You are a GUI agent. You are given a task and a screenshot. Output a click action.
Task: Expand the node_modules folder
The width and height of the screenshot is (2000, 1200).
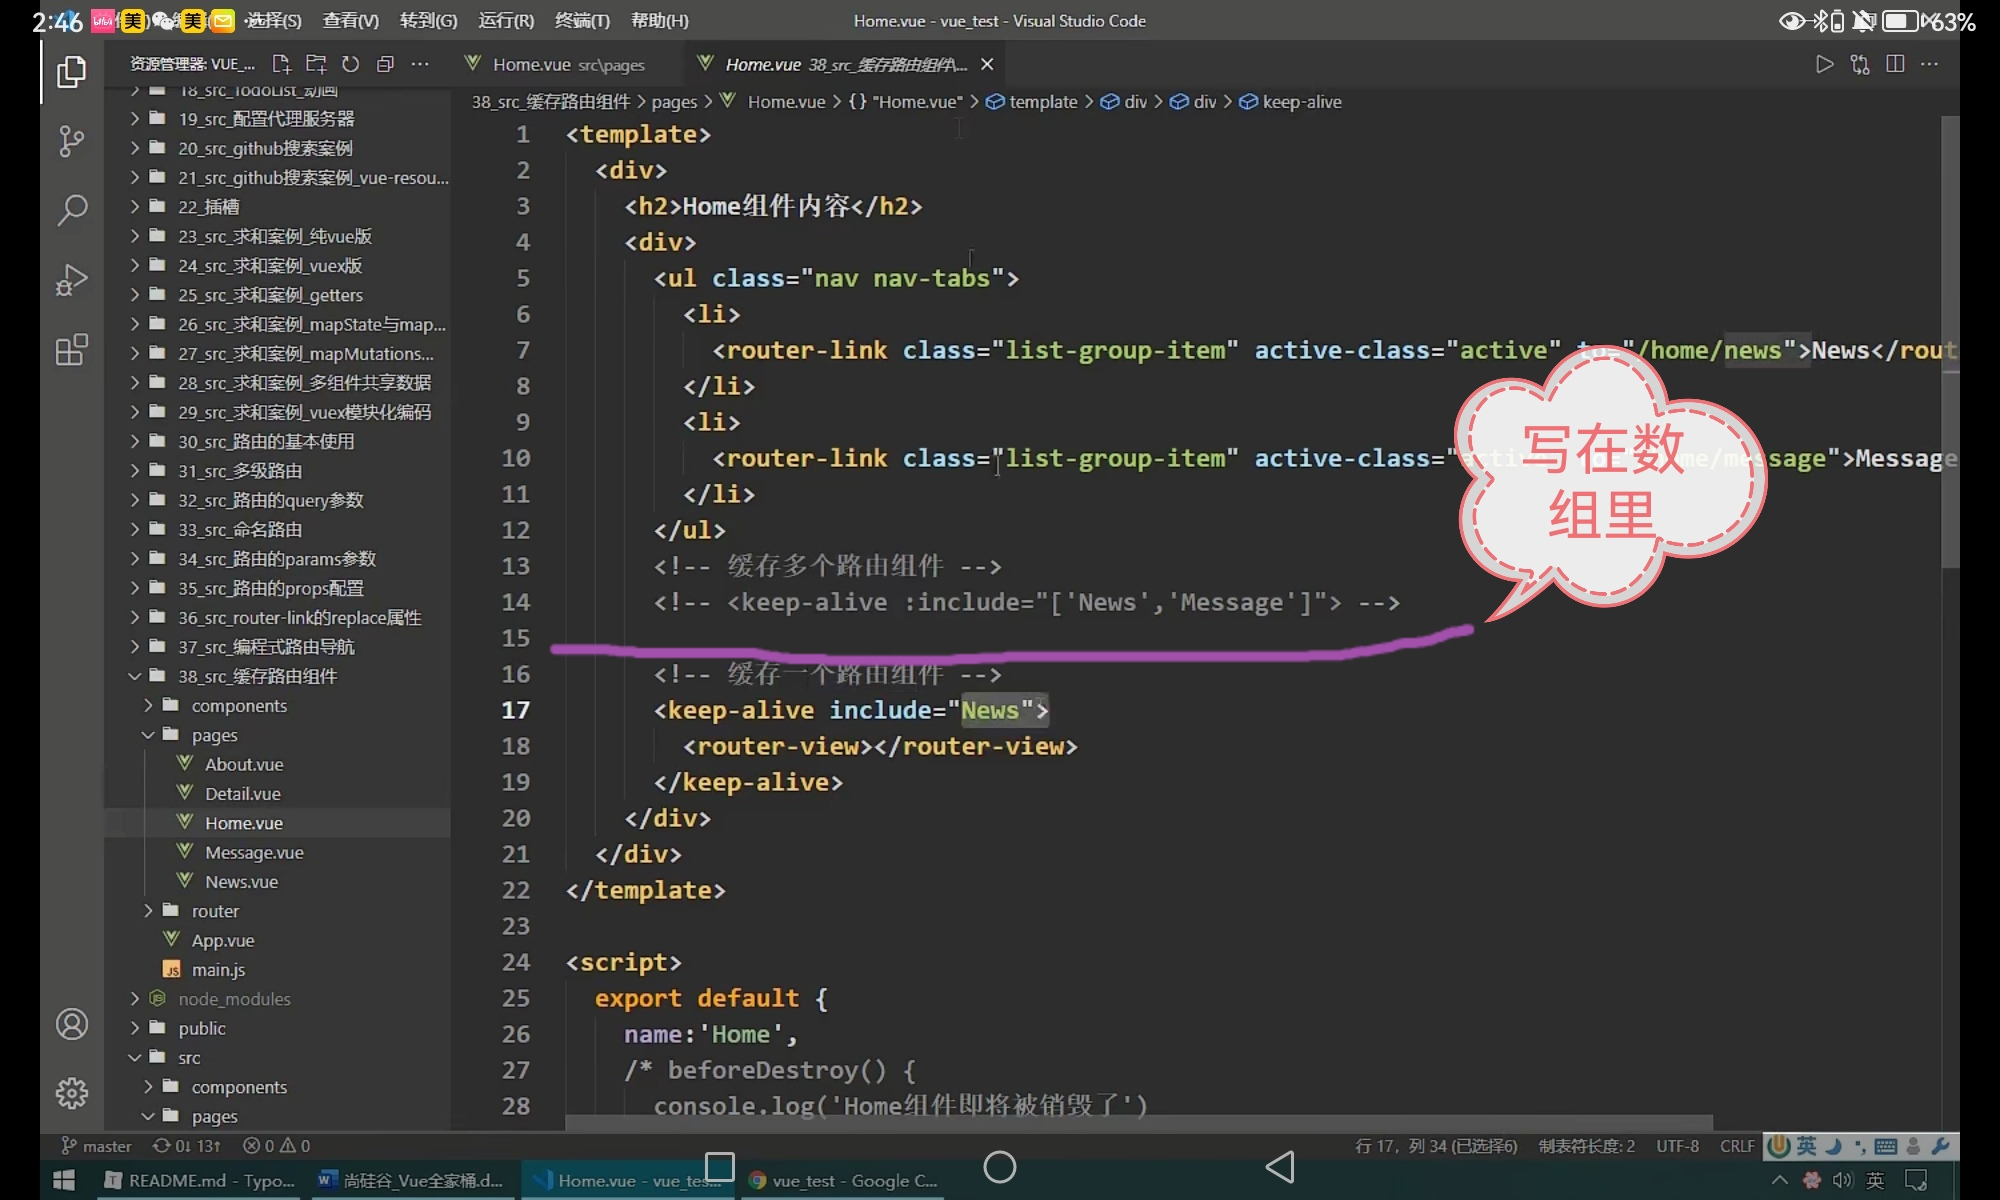coord(135,999)
